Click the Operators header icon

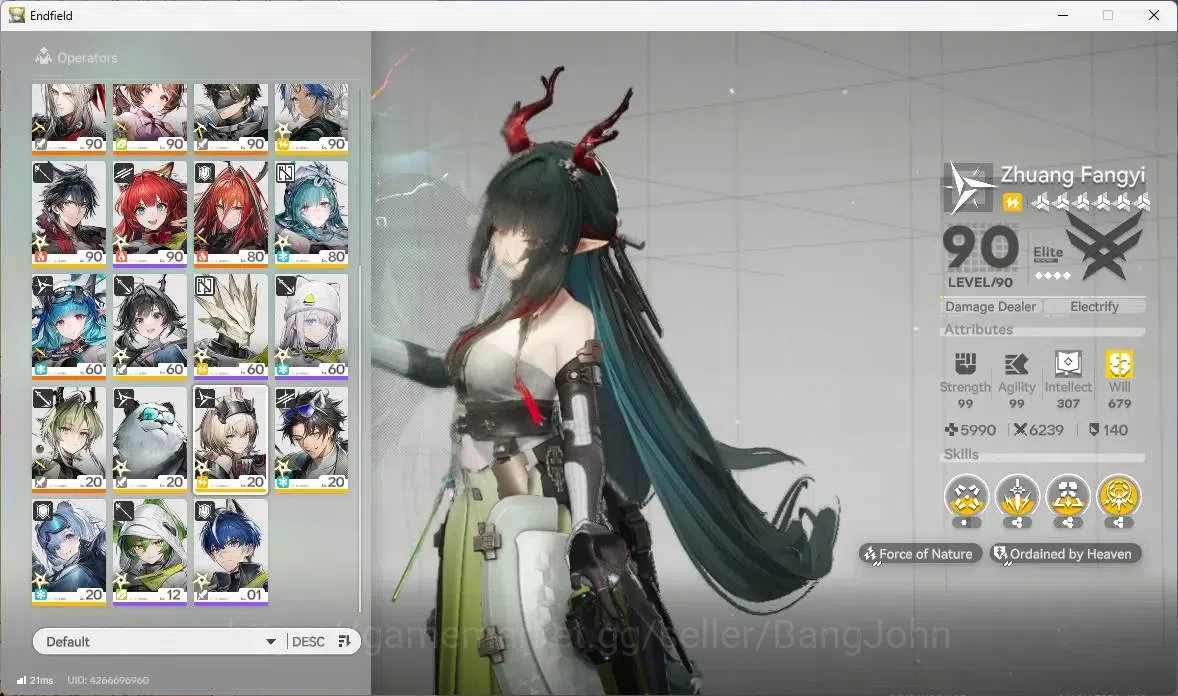[x=44, y=56]
